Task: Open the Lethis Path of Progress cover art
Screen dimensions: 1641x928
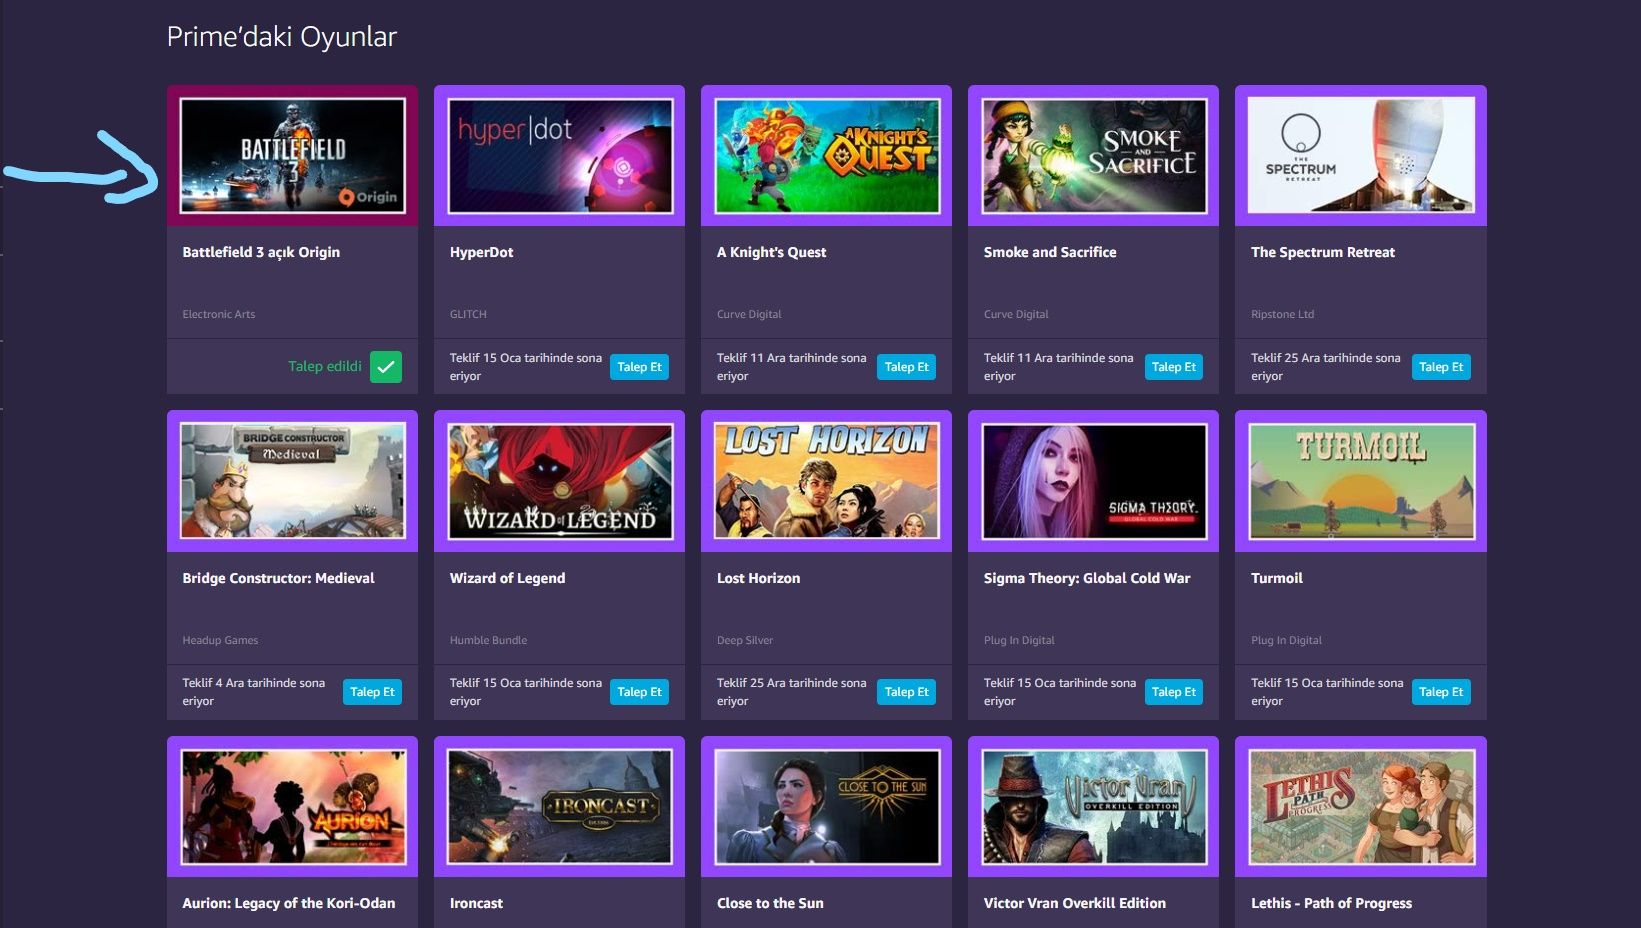Action: [1361, 807]
